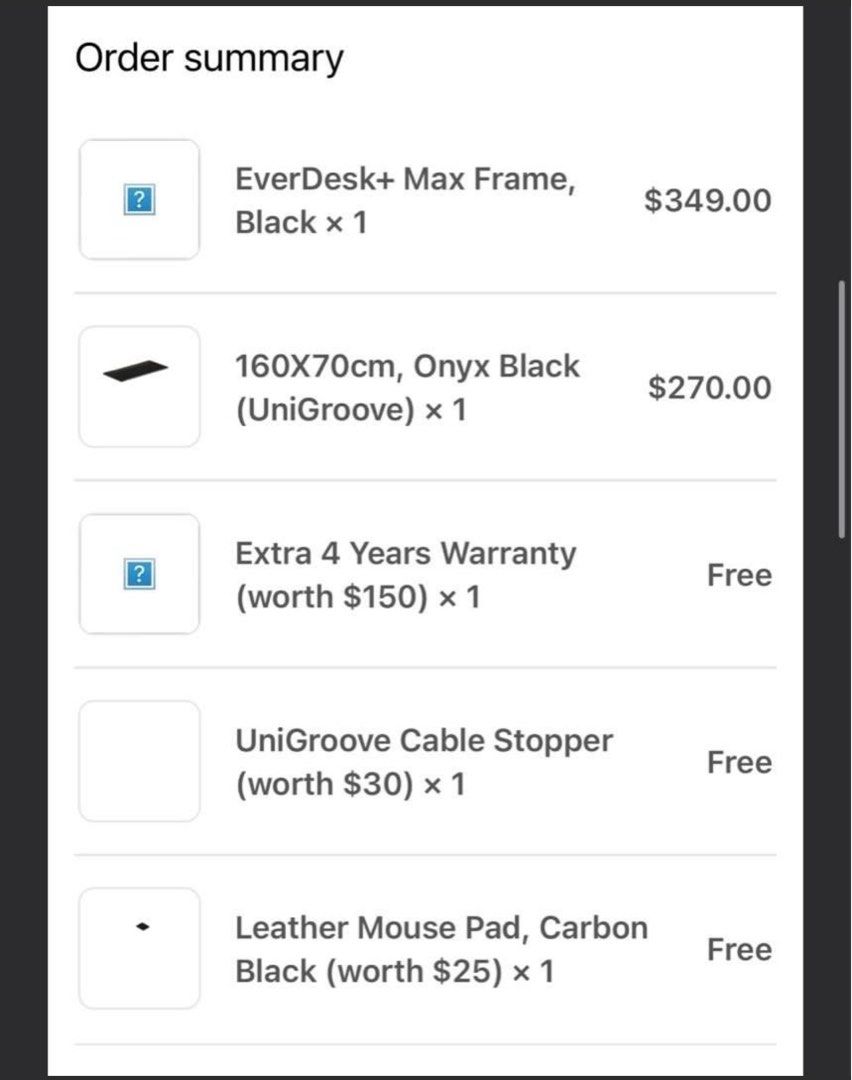
Task: Click the $349.00 price
Action: pyautogui.click(x=707, y=200)
